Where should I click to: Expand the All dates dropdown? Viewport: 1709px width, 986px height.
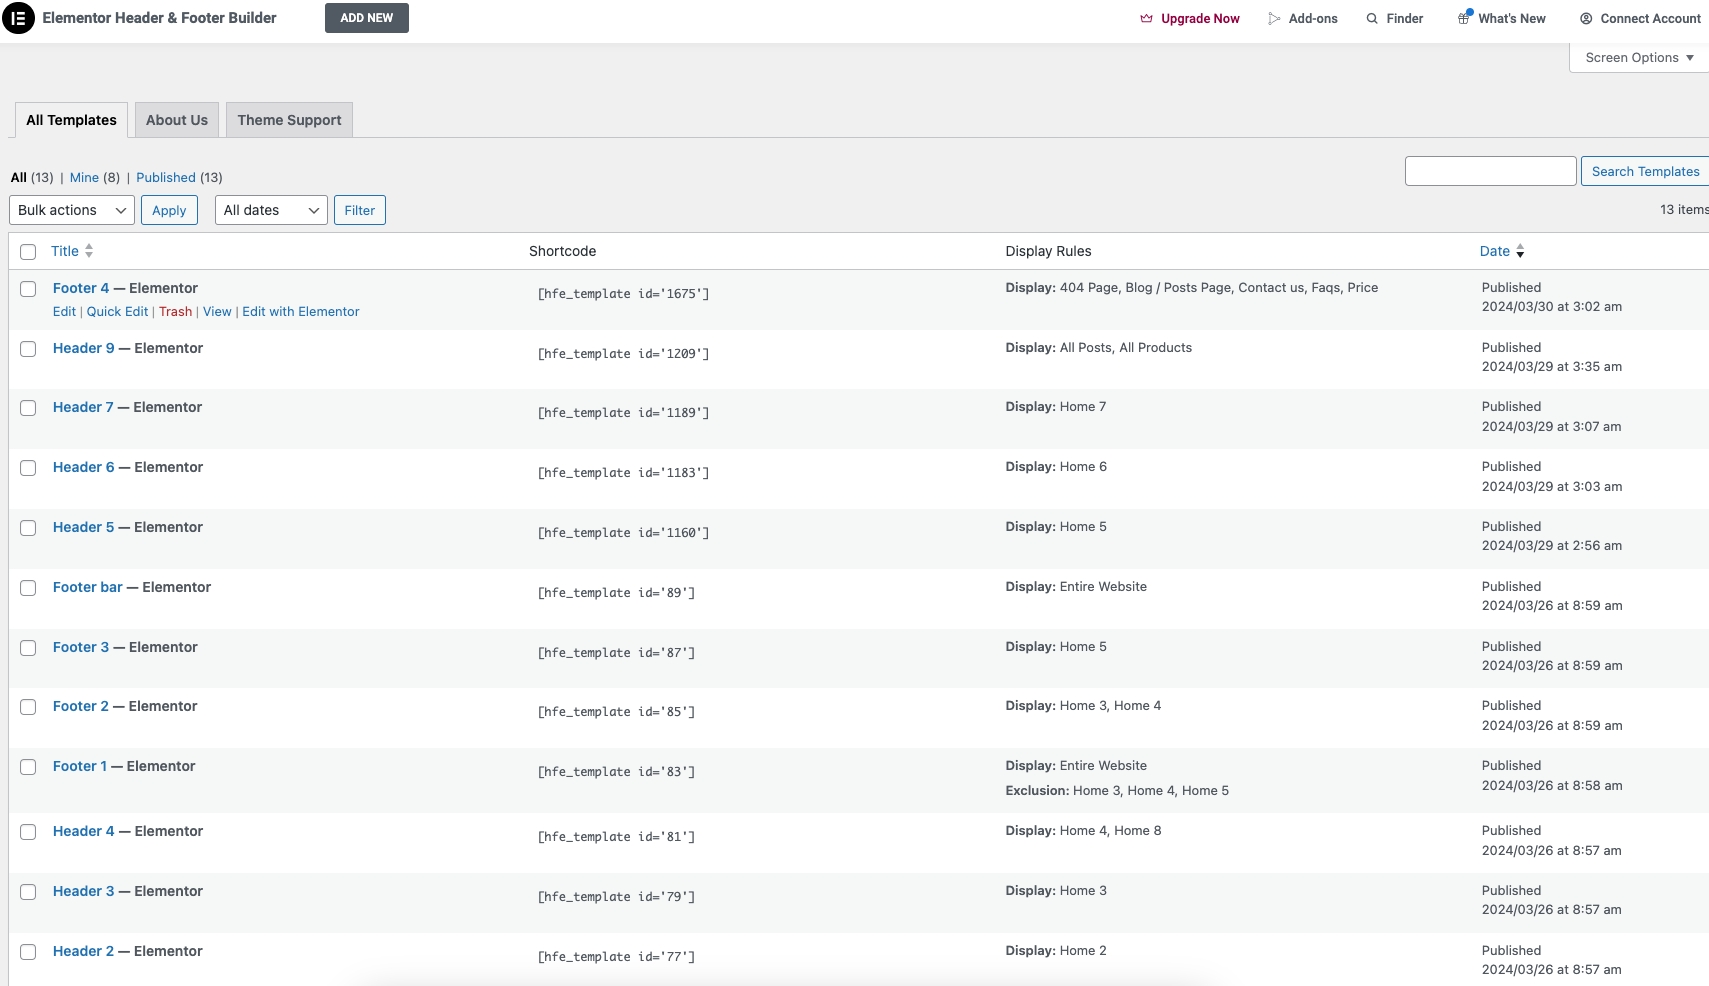(271, 210)
